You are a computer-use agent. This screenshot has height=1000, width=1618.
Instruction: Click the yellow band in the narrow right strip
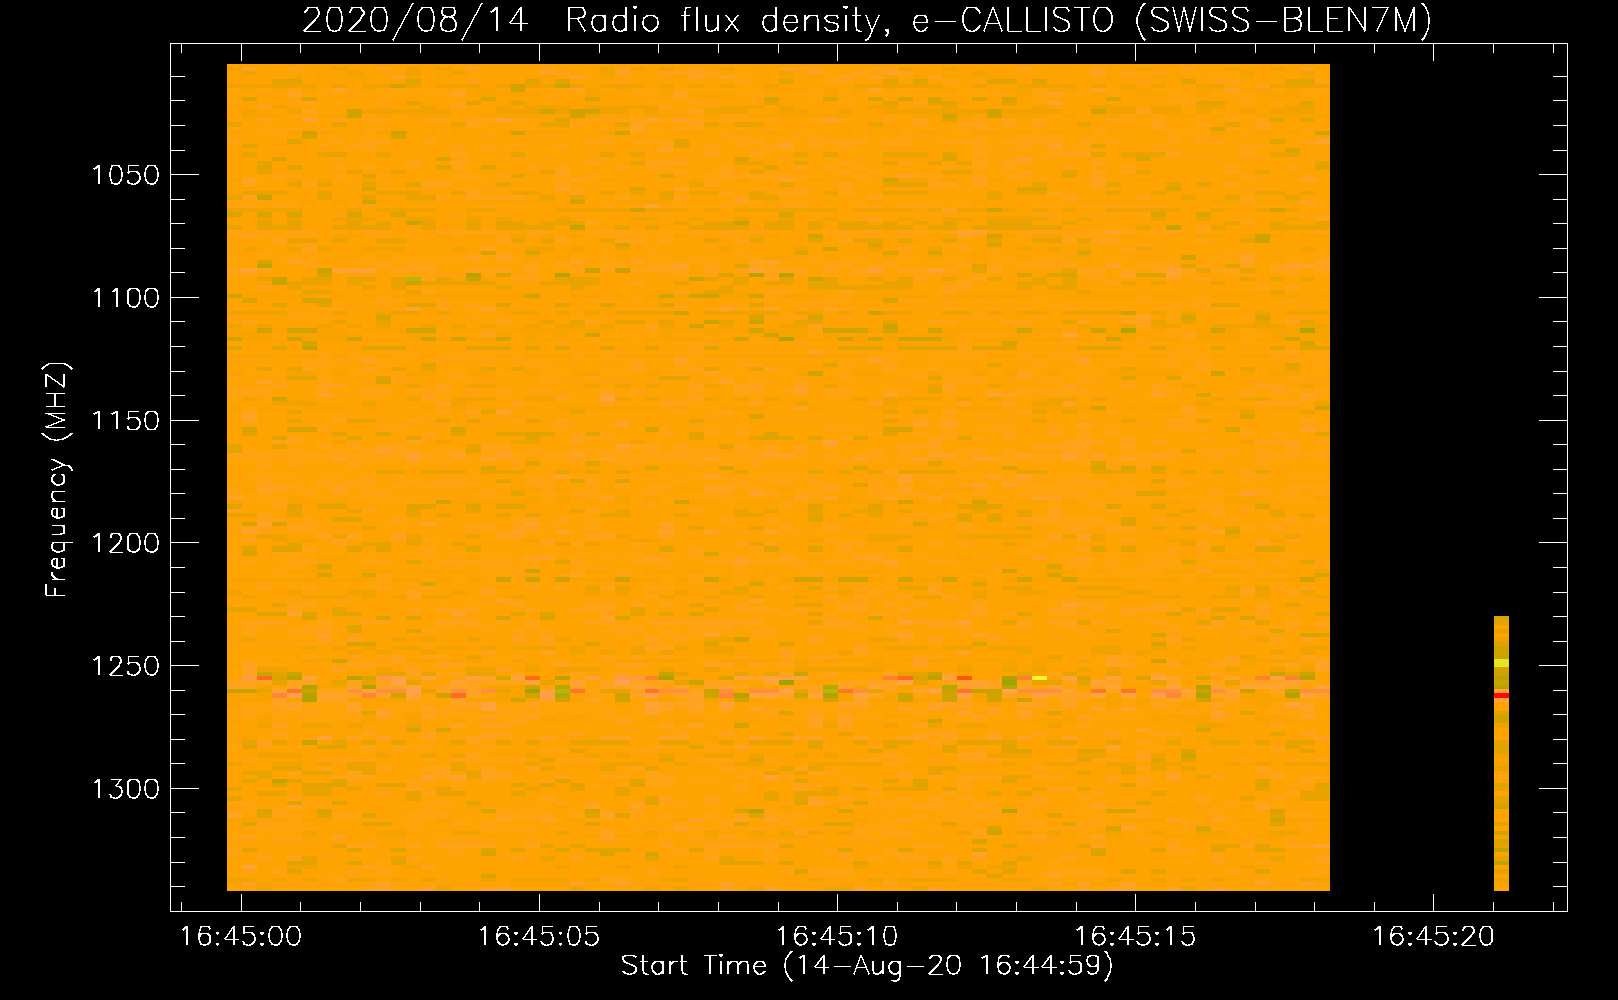coord(1501,663)
